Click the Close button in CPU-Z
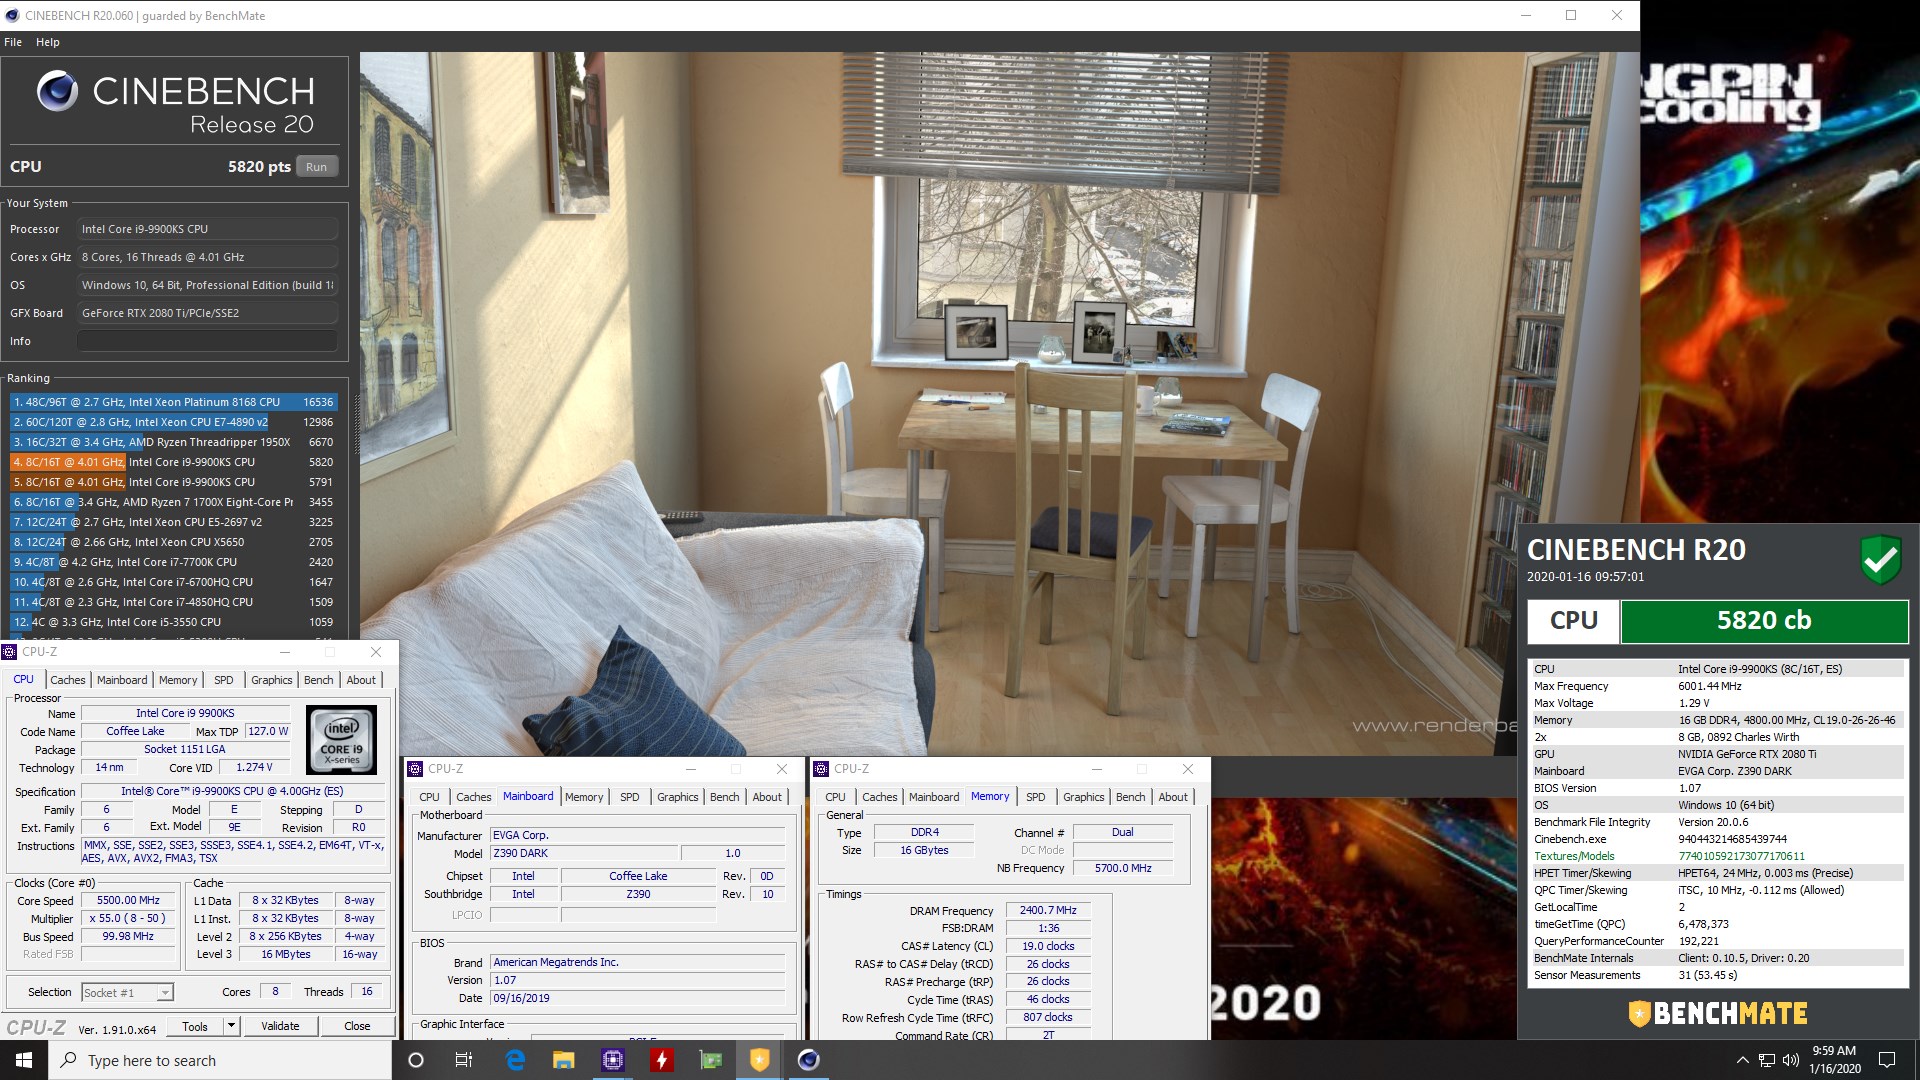The image size is (1920, 1080). pos(357,1026)
